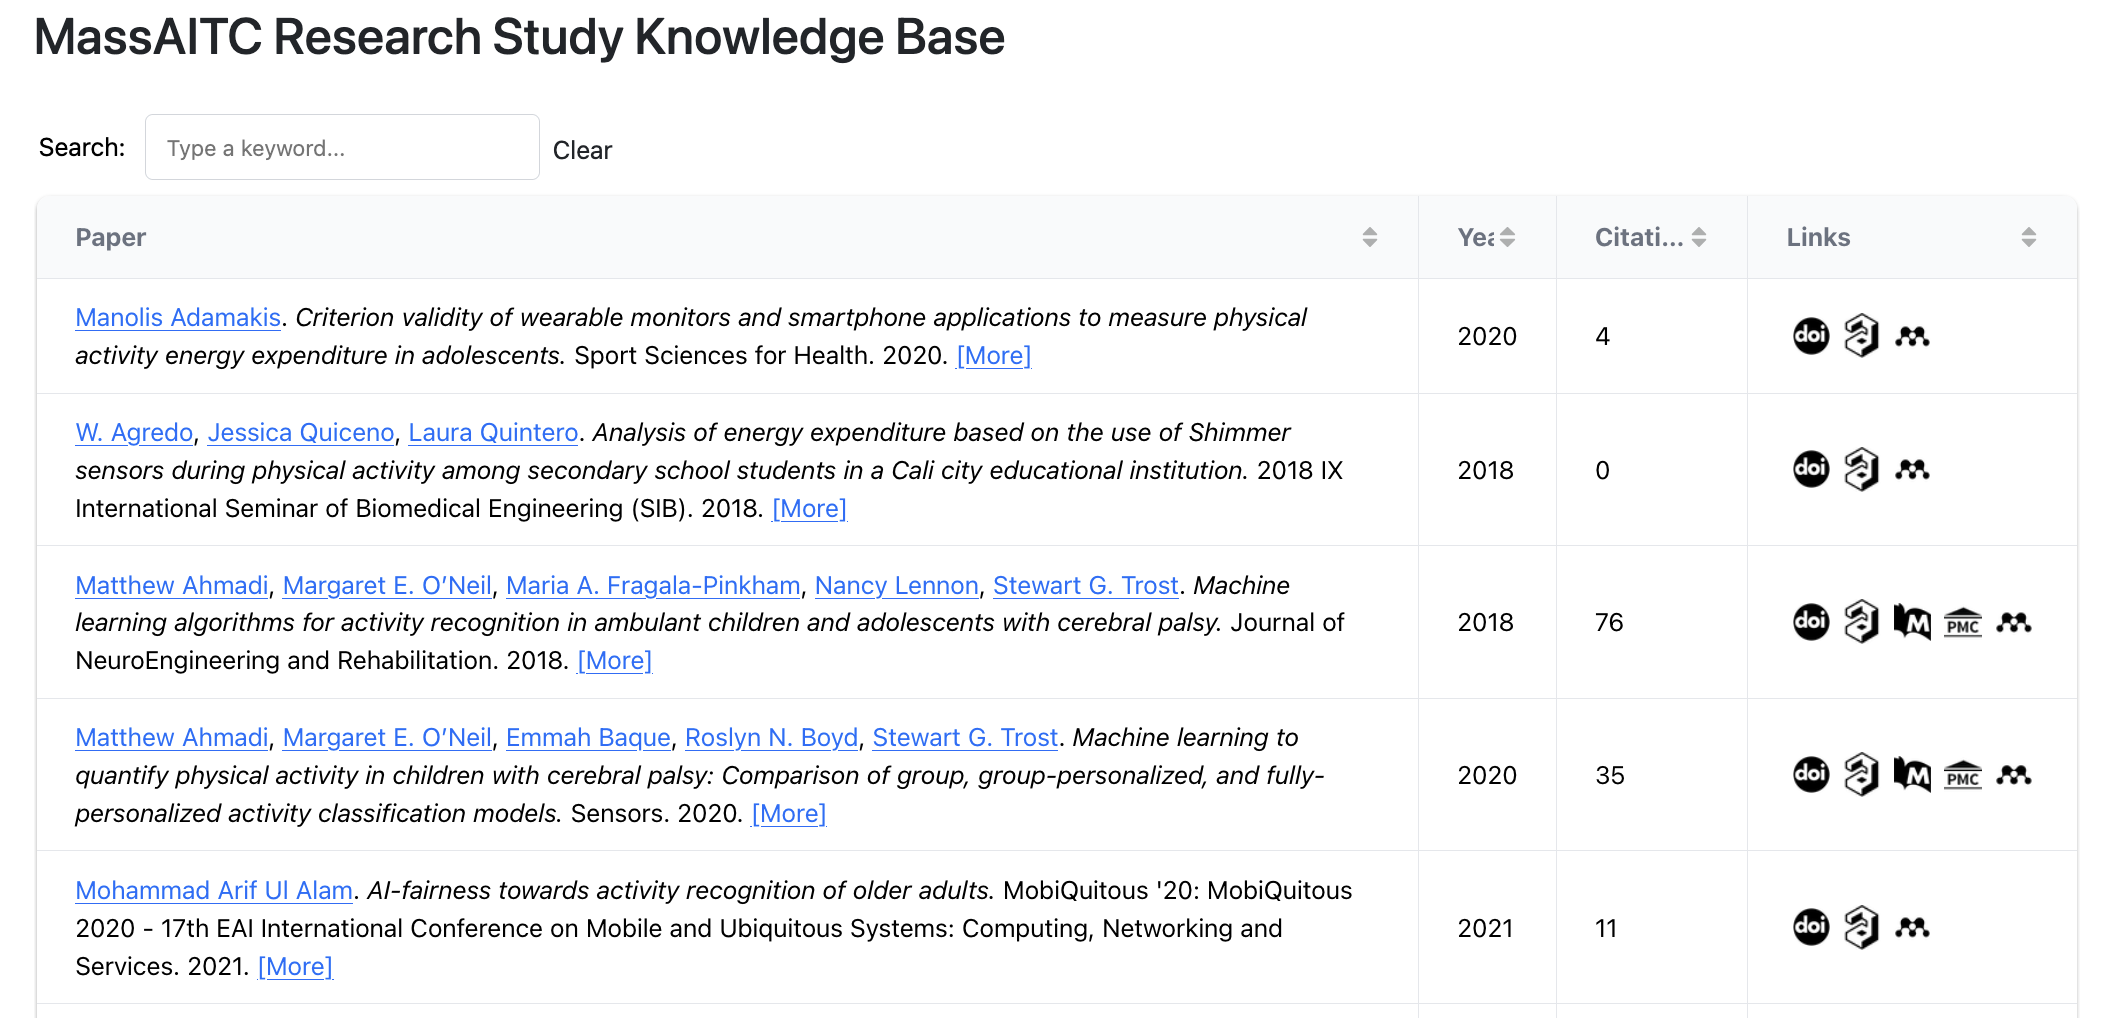Screen dimensions: 2104x1018
Task: Sort table by Citations column arrows
Action: click(x=1699, y=237)
